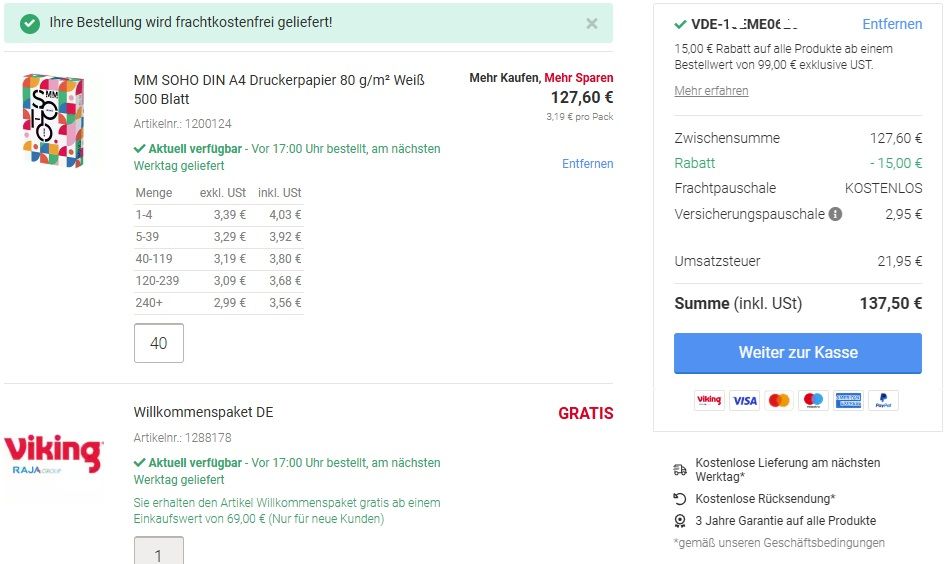The height and width of the screenshot is (564, 947).
Task: Remove MM SOHO paper from cart
Action: [x=587, y=164]
